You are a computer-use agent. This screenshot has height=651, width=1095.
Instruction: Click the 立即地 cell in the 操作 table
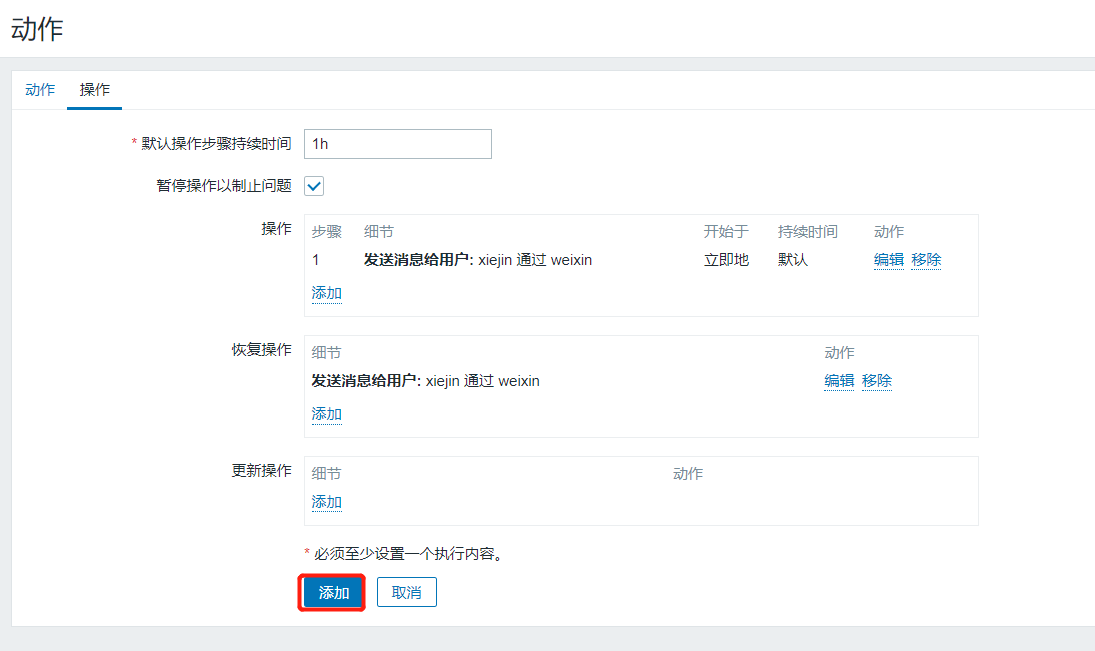726,260
